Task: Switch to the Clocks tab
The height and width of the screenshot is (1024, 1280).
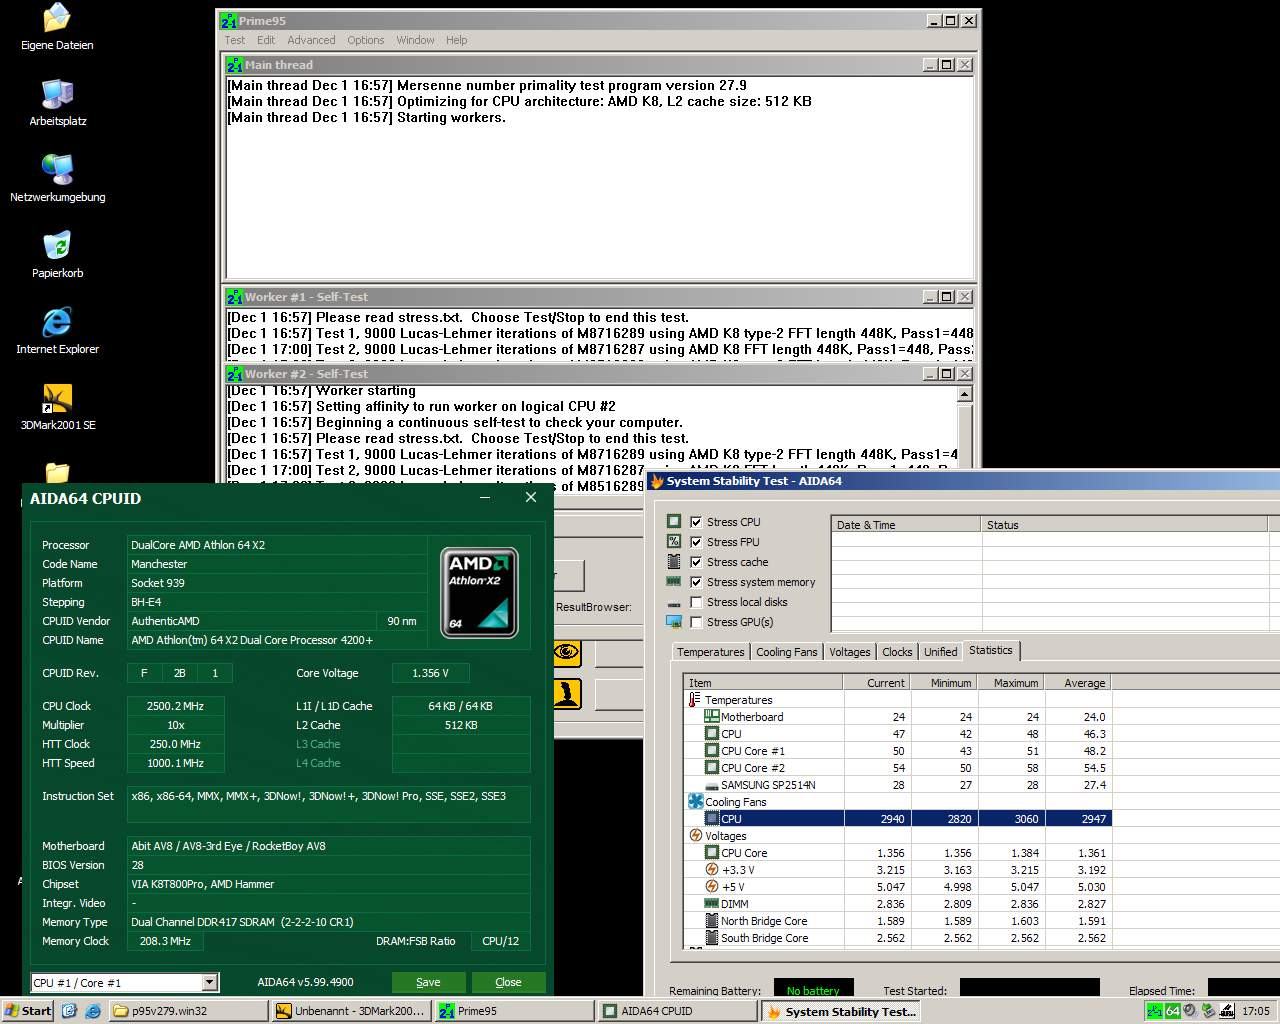Action: click(897, 652)
